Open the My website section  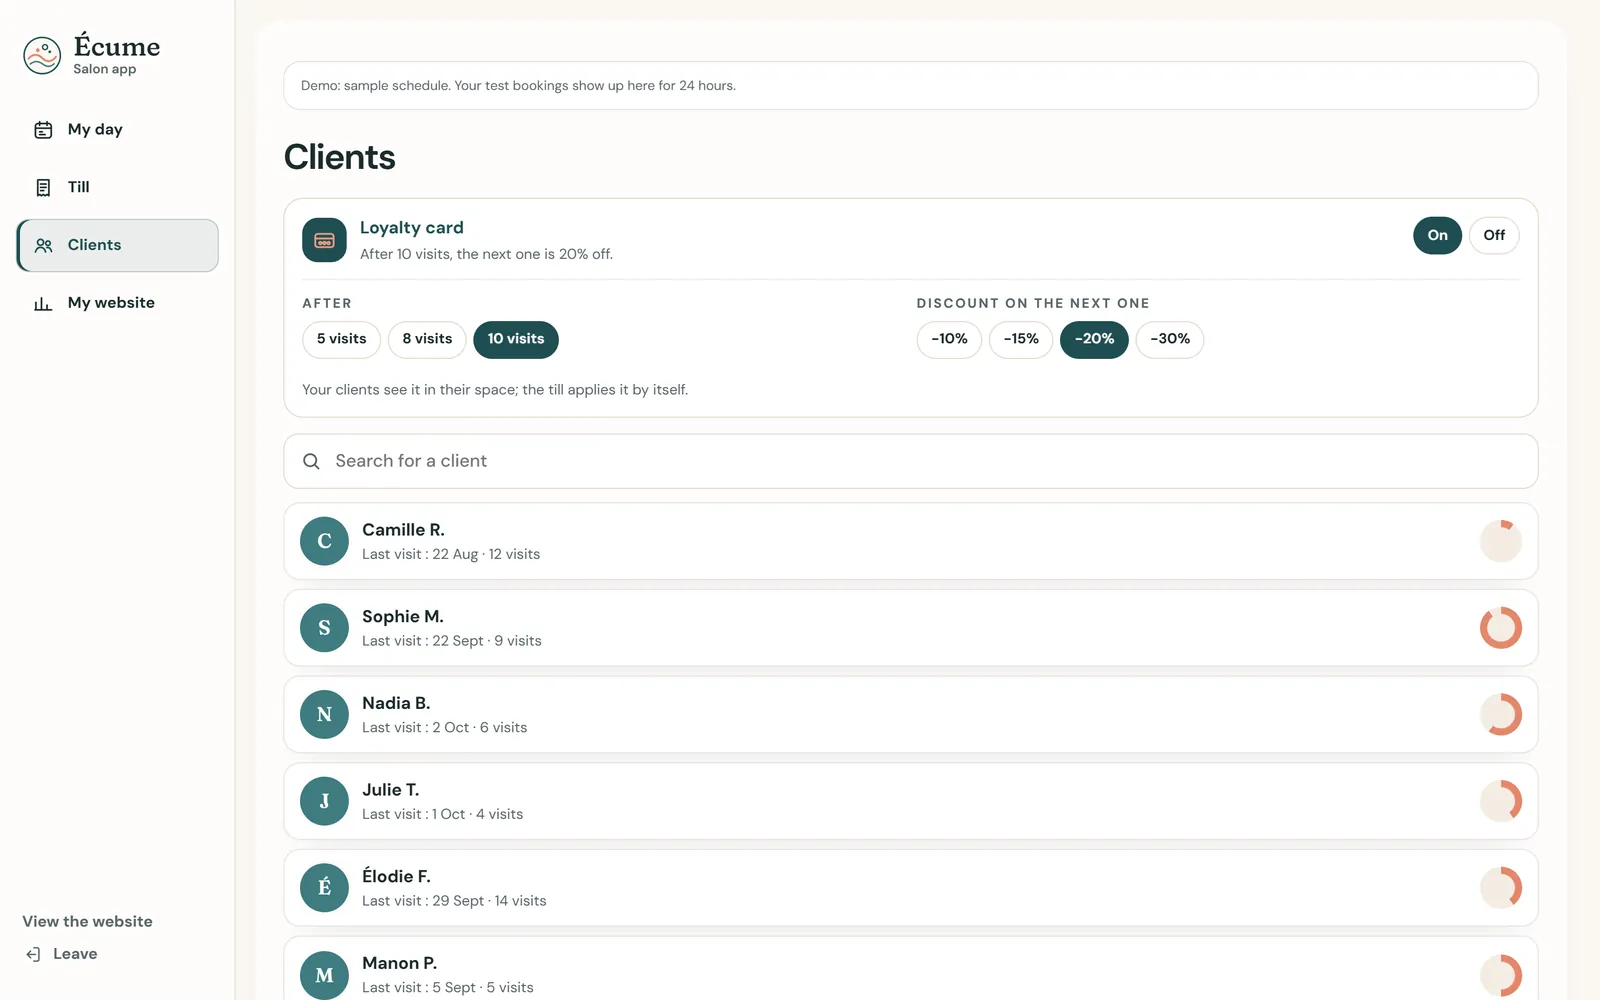point(118,303)
